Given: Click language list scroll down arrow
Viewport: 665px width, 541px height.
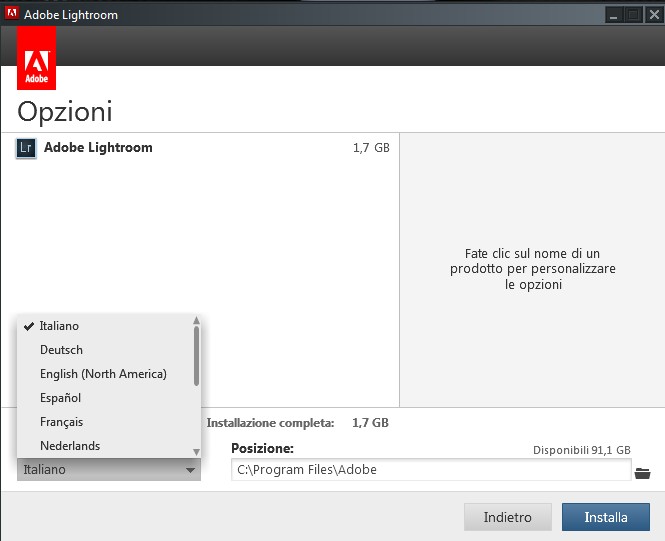Looking at the screenshot, I should (x=196, y=452).
